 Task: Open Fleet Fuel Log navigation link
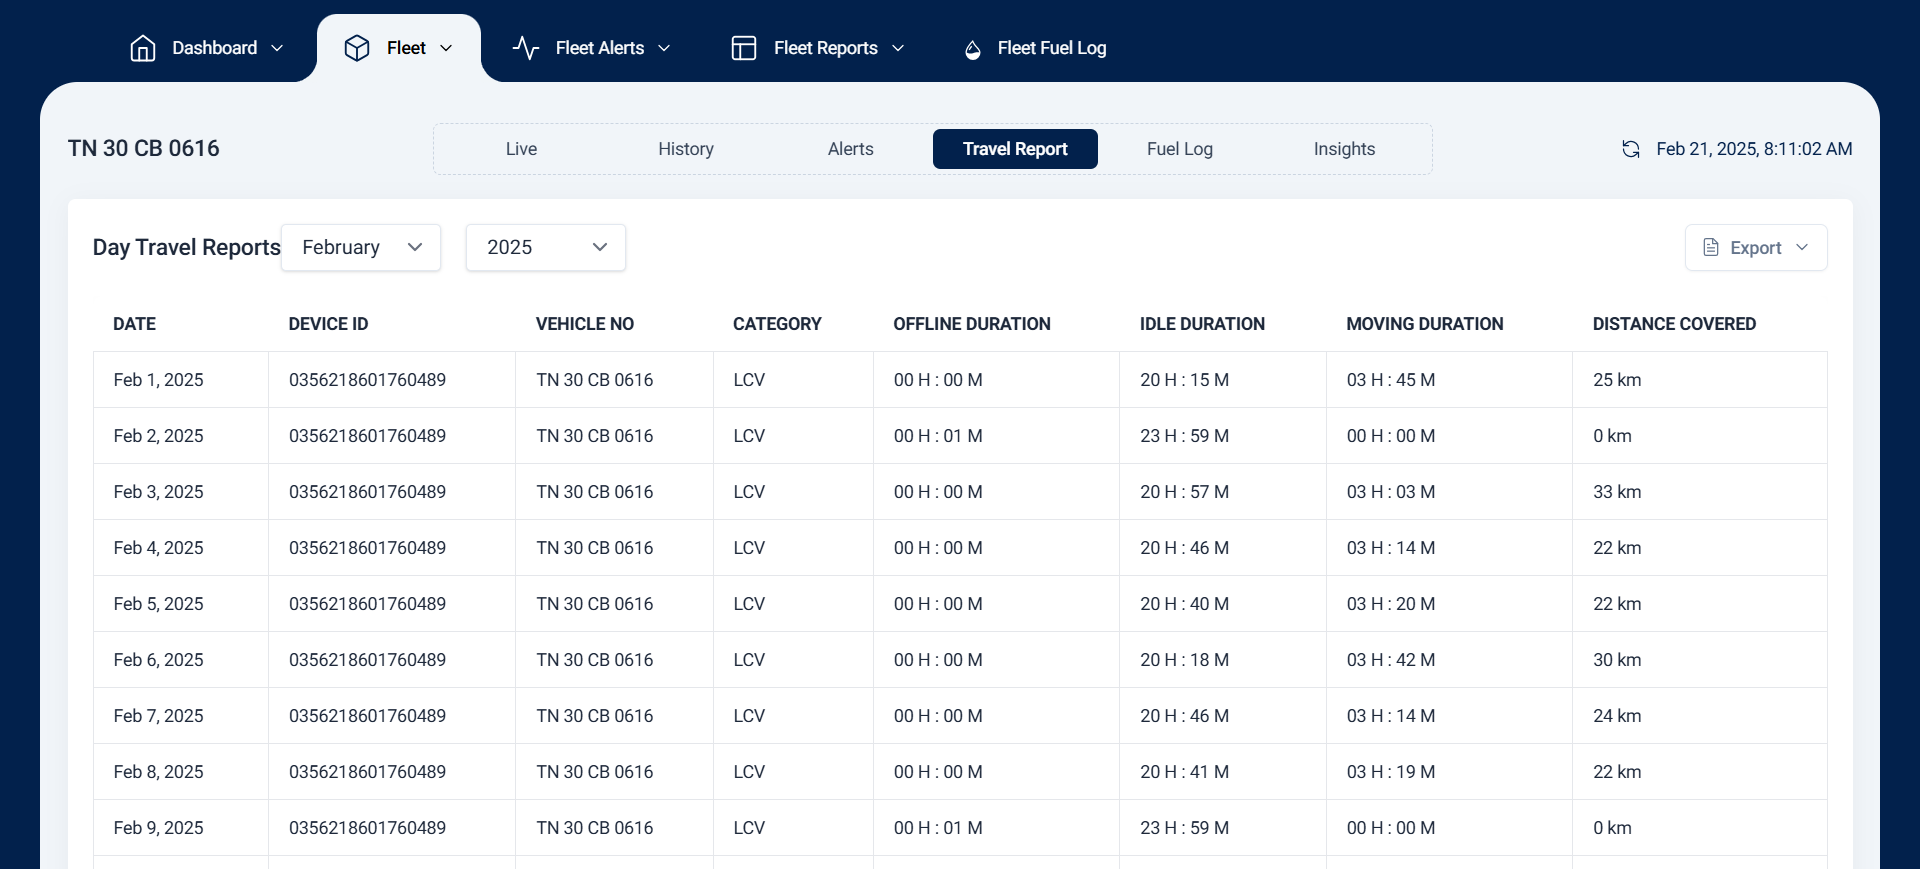[x=1051, y=48]
